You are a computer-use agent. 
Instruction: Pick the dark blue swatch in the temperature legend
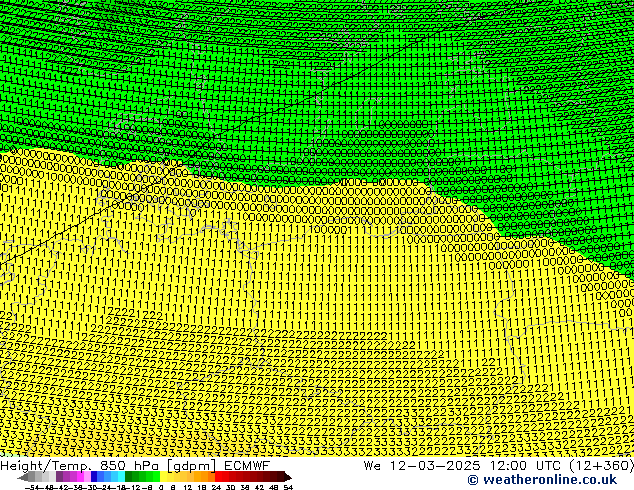click(94, 476)
